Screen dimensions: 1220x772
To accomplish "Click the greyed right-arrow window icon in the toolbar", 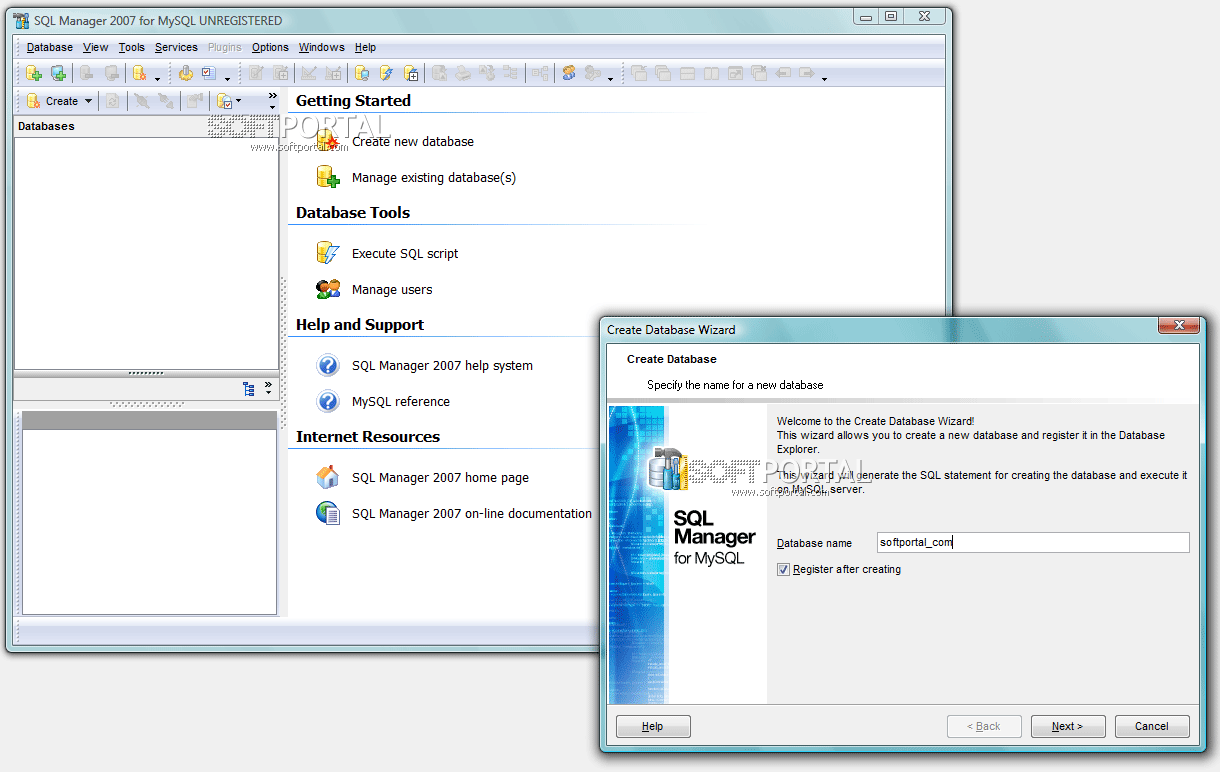I will (807, 73).
